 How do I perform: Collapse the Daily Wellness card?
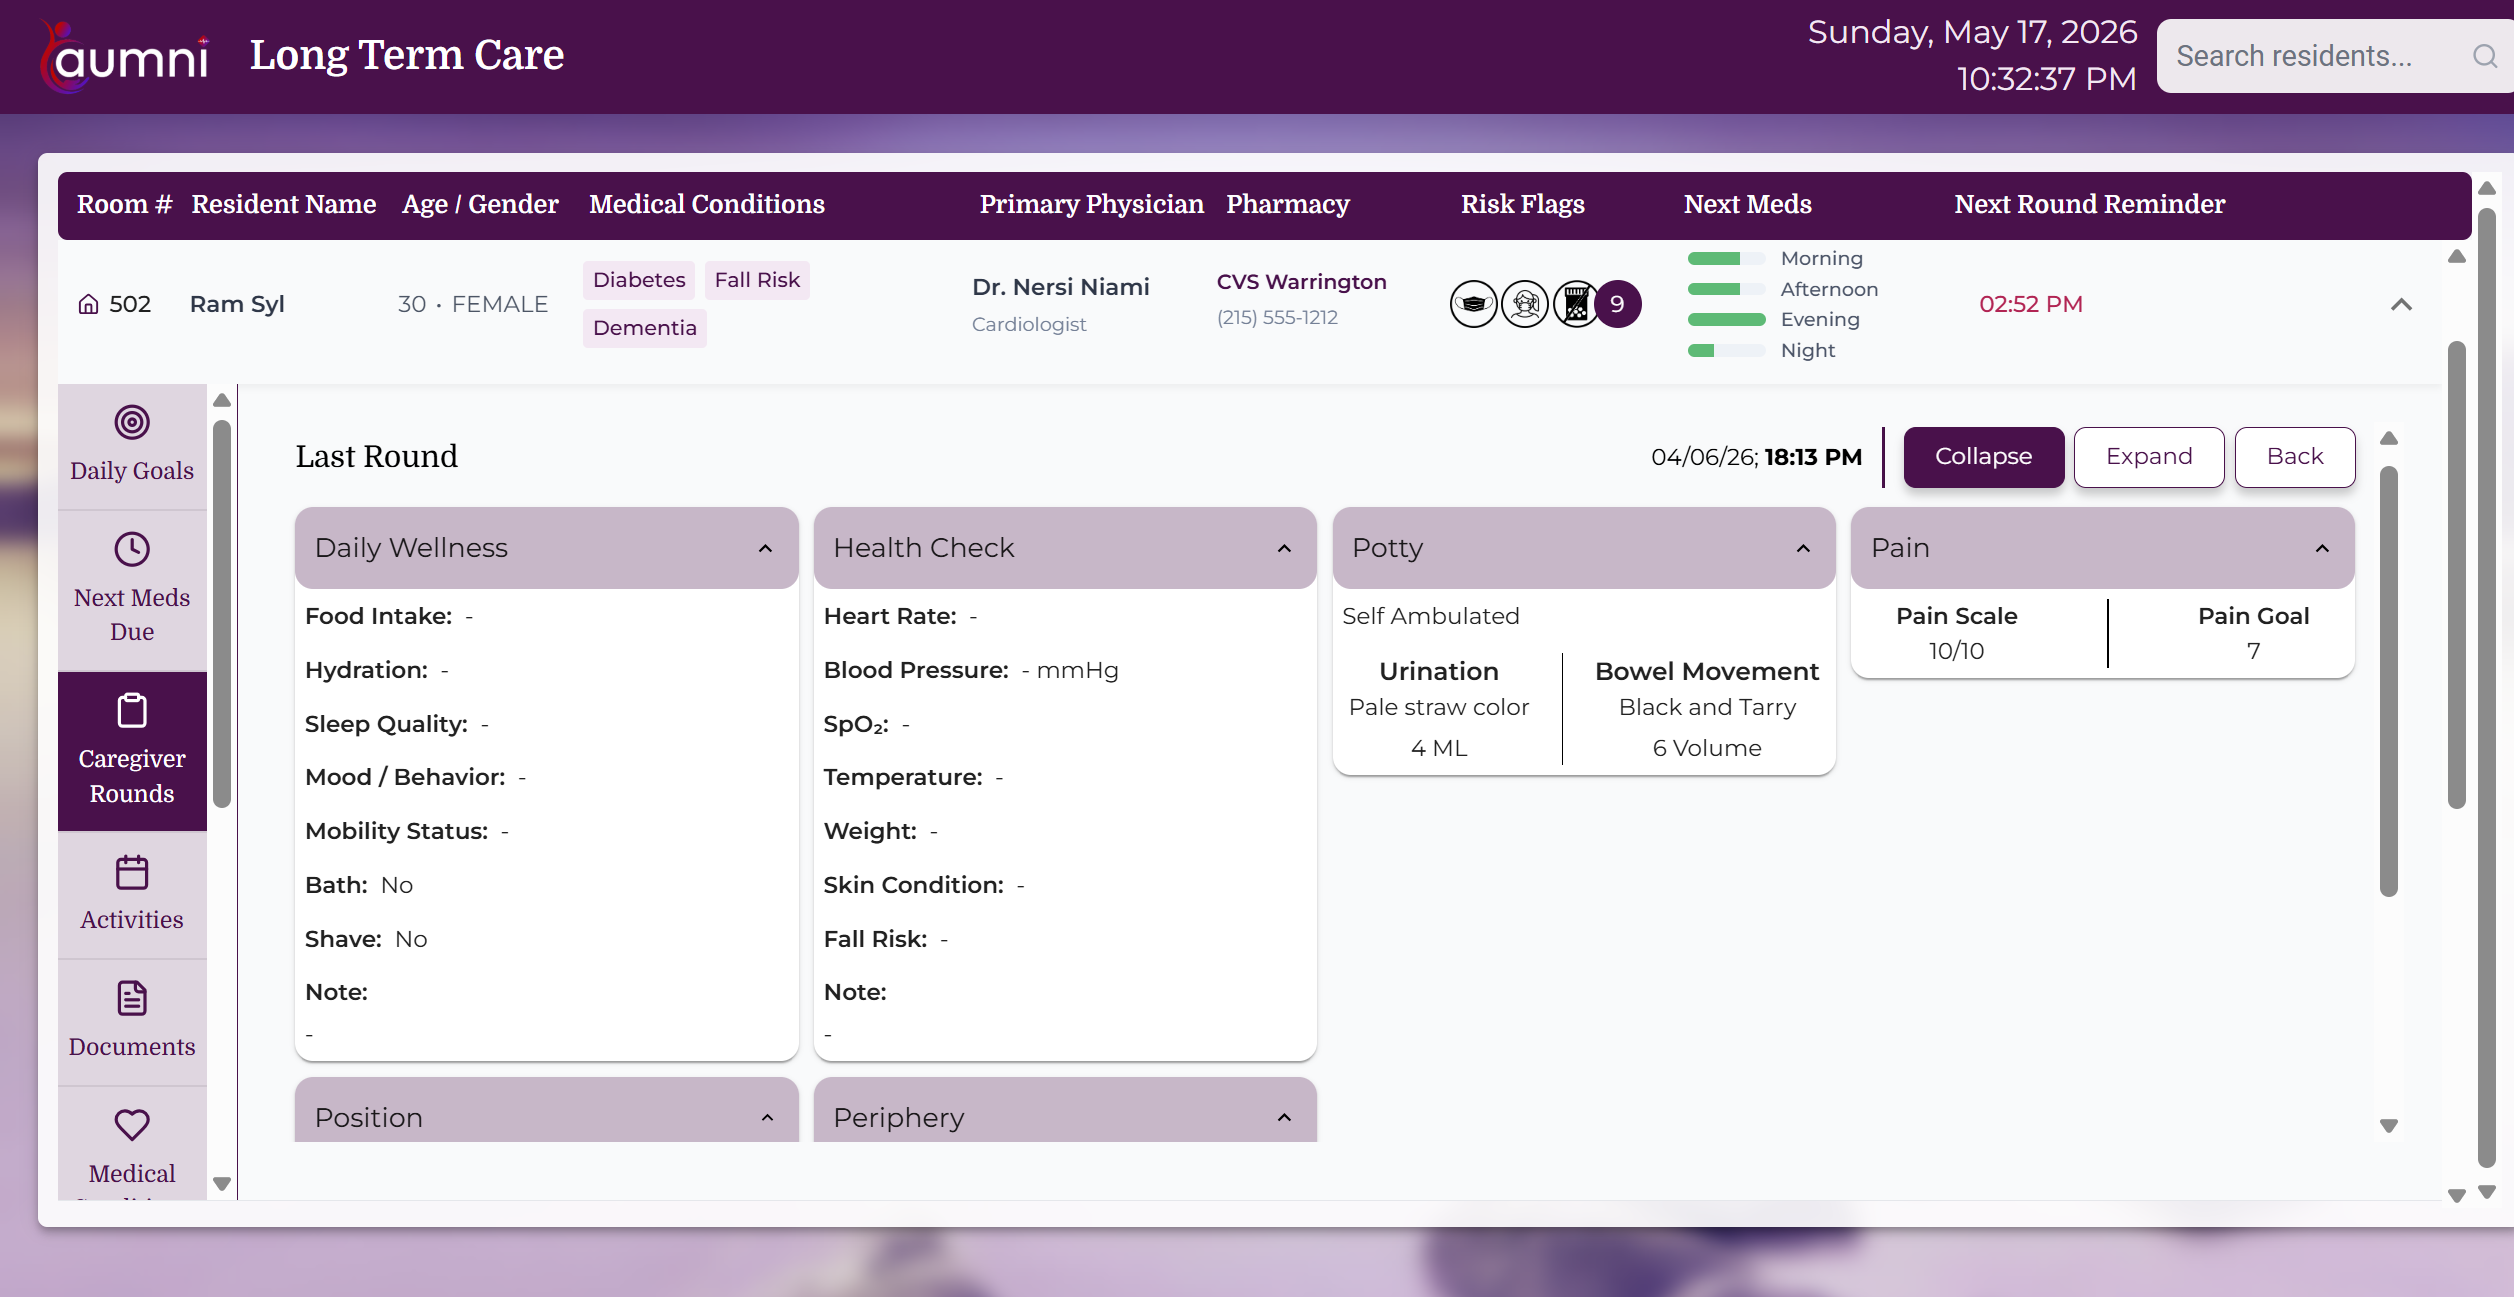(x=765, y=548)
